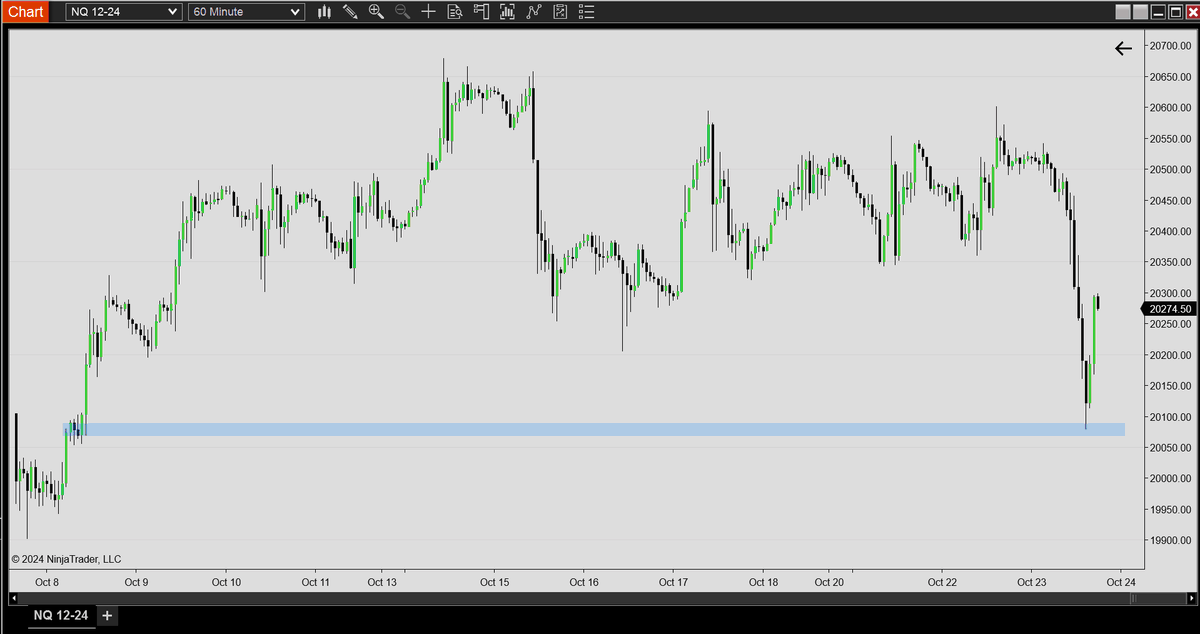Click the Oct 8 date label
1200x634 pixels.
[x=47, y=581]
